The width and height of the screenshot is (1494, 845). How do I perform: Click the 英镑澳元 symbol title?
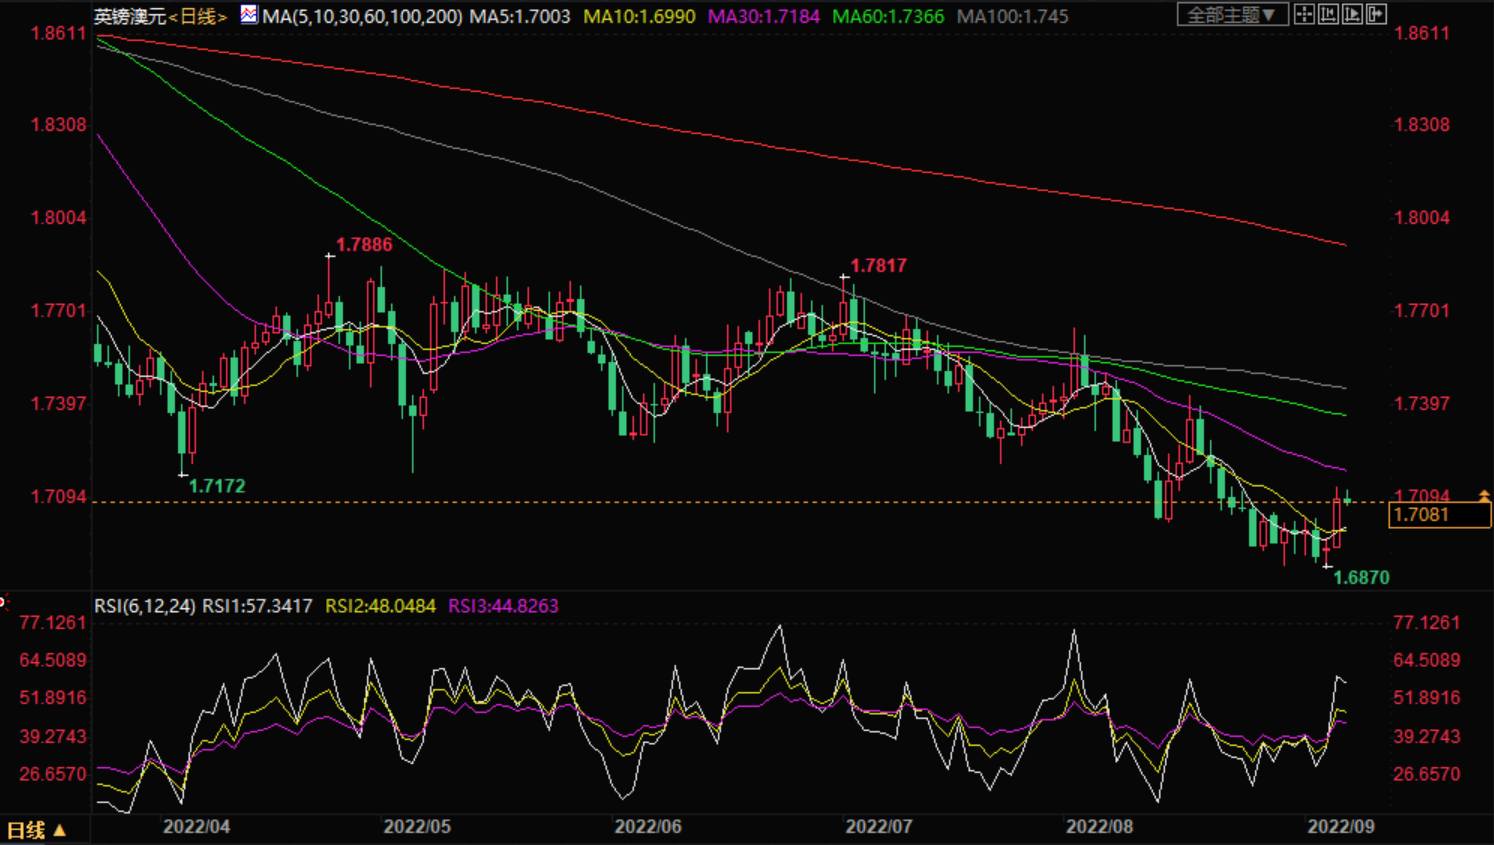tap(129, 16)
